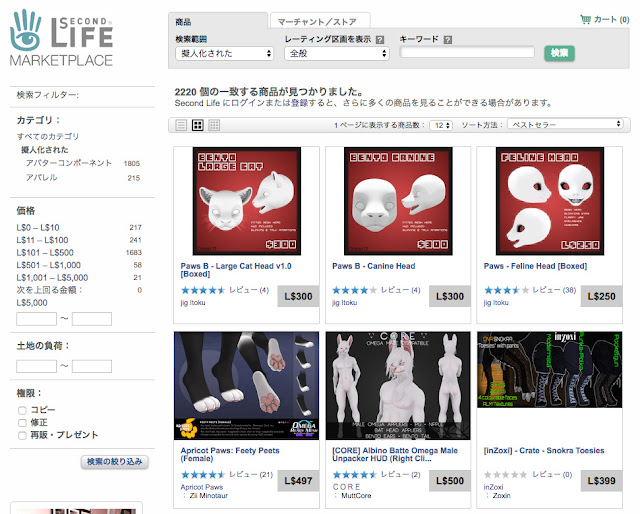Click L$500 price button on CORE Albino
The image size is (640, 514).
click(450, 481)
